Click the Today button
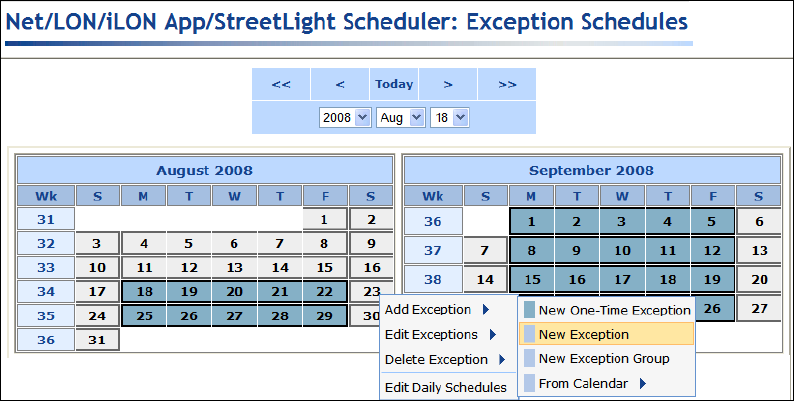This screenshot has width=794, height=401. tap(394, 84)
